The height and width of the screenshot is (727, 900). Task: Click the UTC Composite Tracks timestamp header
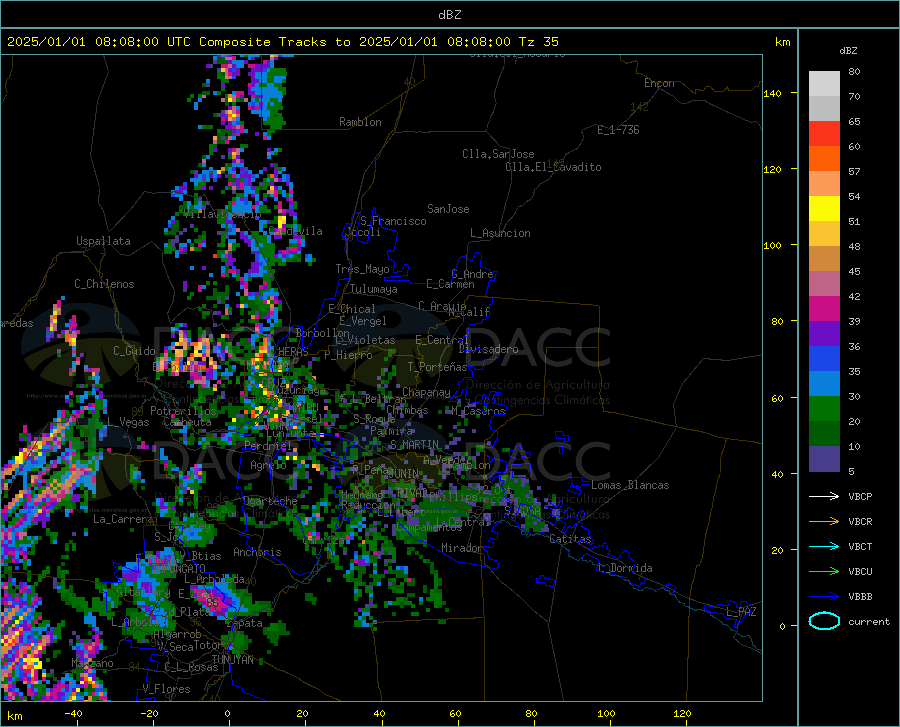[282, 42]
